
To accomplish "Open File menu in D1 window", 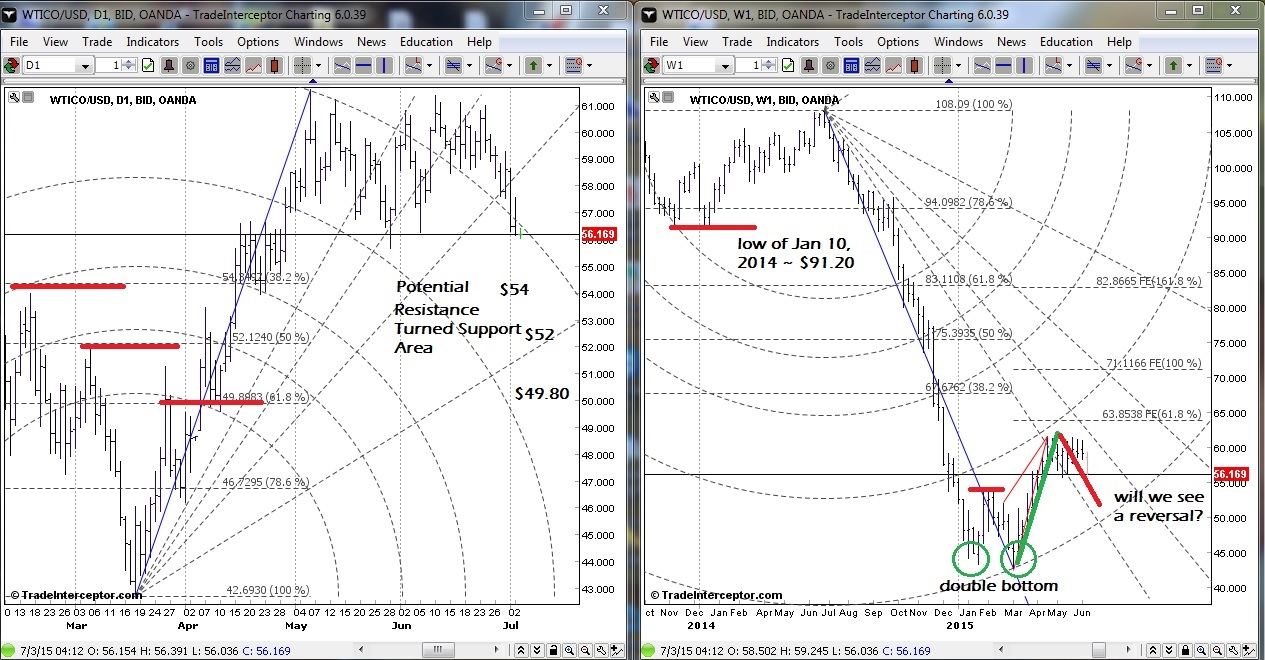I will click(x=19, y=42).
